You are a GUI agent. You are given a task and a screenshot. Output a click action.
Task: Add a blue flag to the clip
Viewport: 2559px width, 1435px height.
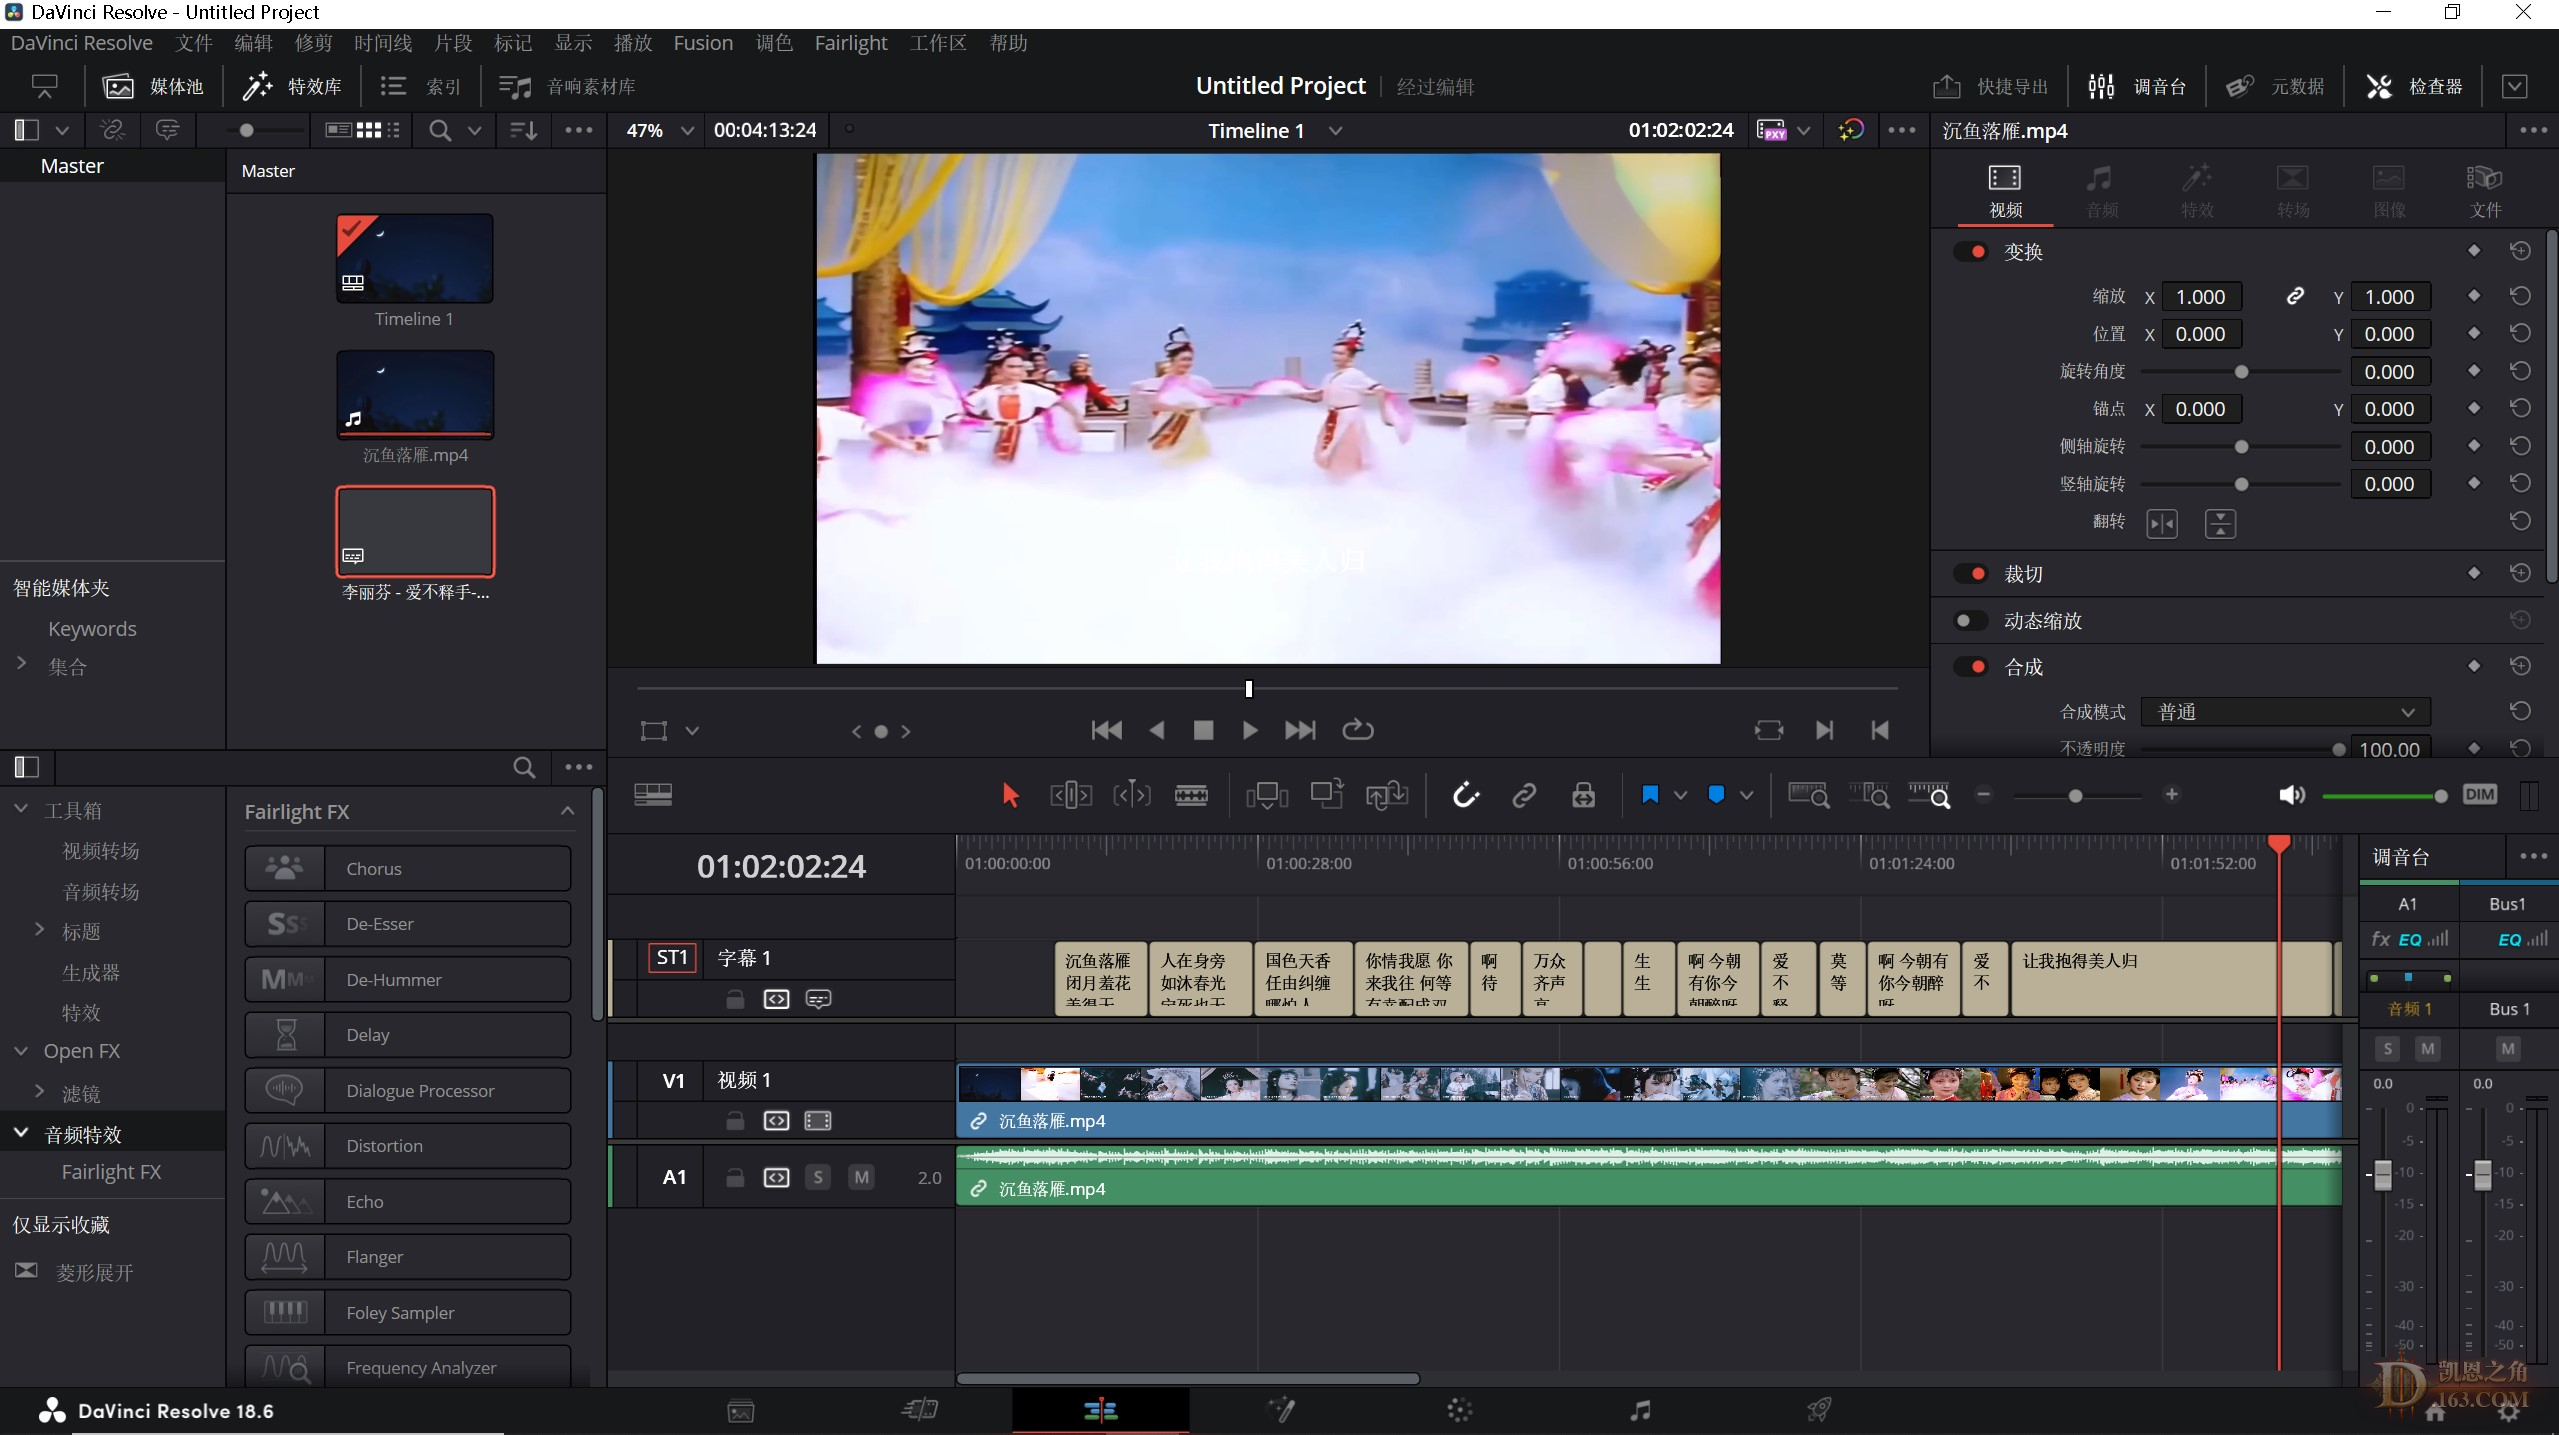[1650, 795]
